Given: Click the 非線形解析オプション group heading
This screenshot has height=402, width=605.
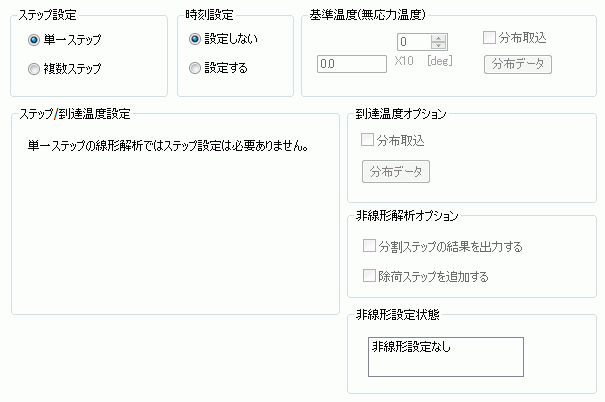Looking at the screenshot, I should pos(407,216).
